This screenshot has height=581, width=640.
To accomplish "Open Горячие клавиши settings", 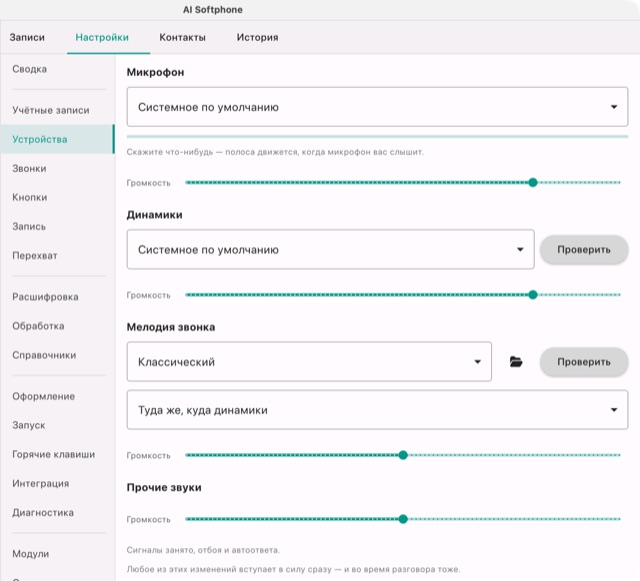I will click(x=57, y=454).
